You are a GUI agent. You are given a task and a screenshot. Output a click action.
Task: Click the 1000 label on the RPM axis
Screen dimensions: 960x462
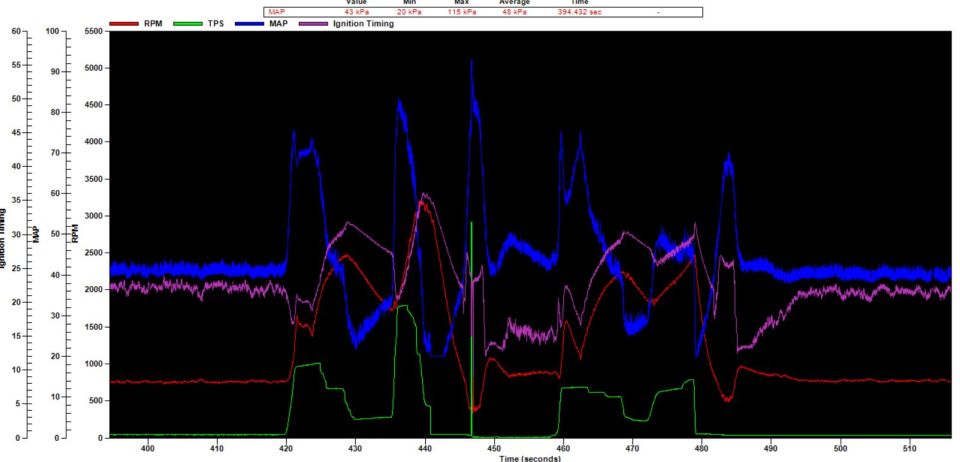[94, 364]
